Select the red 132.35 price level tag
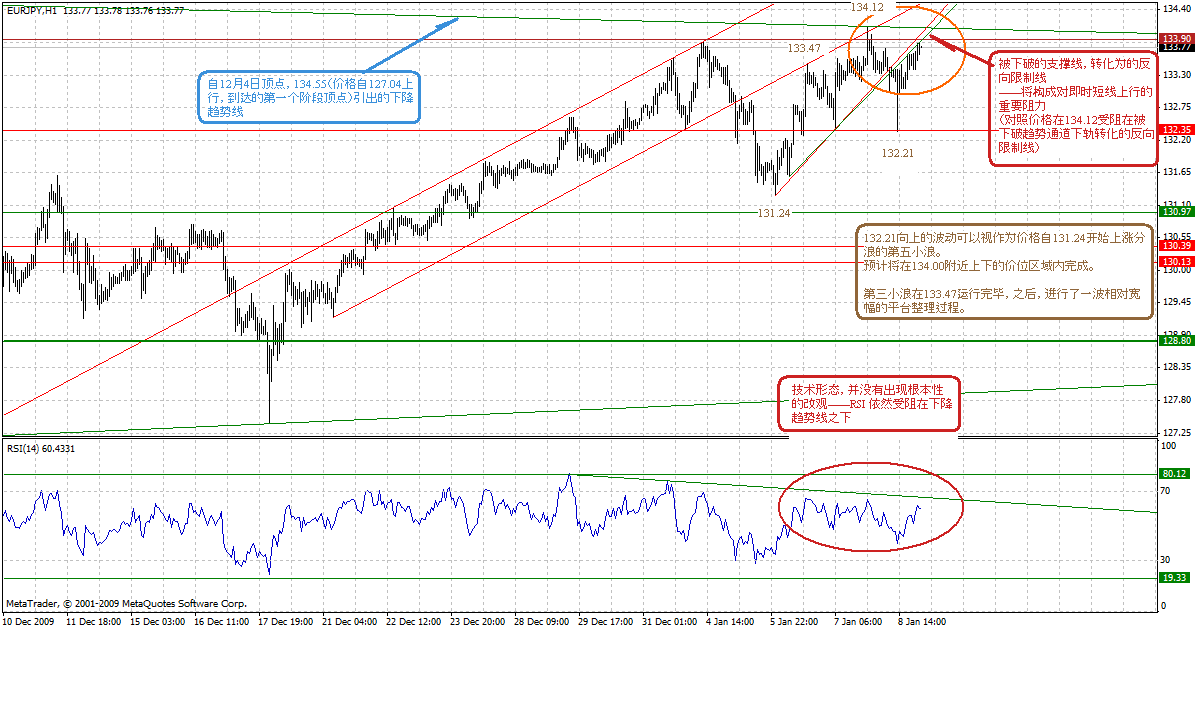The width and height of the screenshot is (1195, 703). (x=1176, y=130)
